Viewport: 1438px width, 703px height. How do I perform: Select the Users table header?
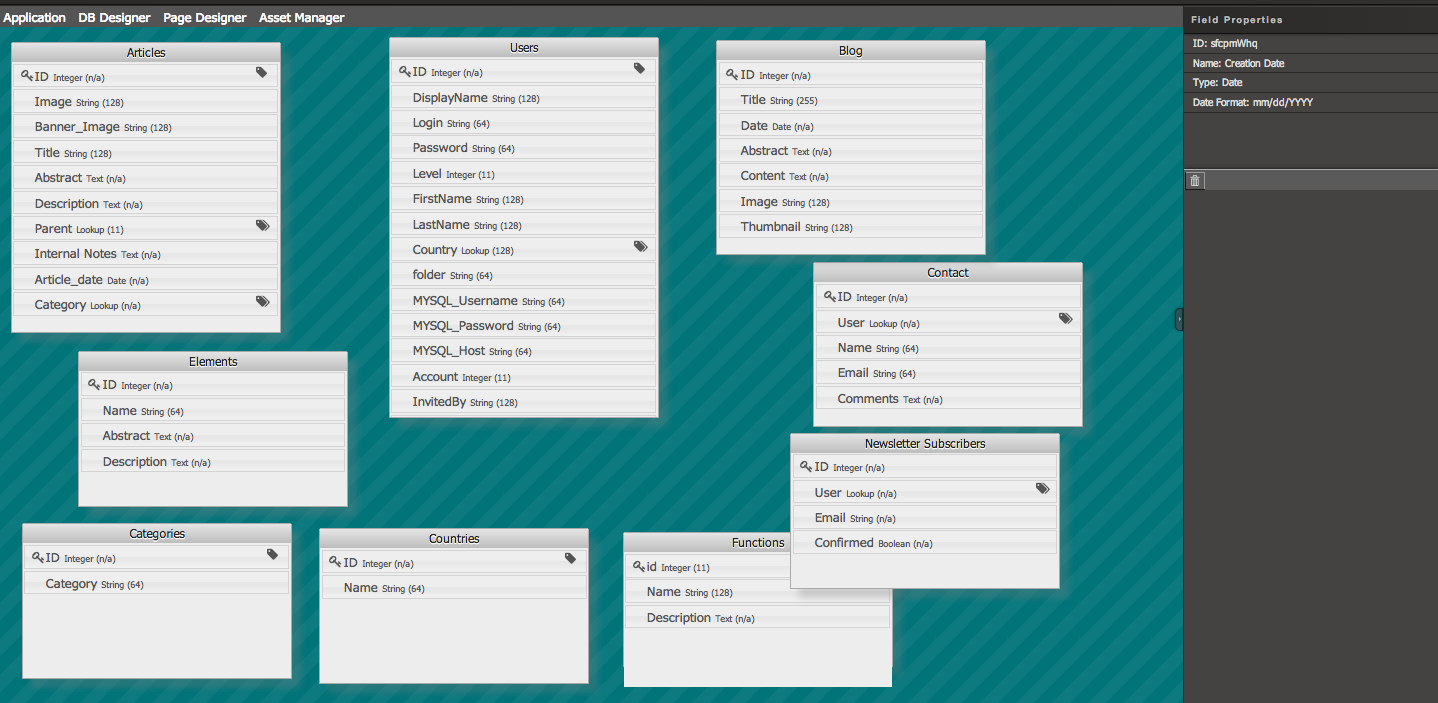pyautogui.click(x=524, y=47)
